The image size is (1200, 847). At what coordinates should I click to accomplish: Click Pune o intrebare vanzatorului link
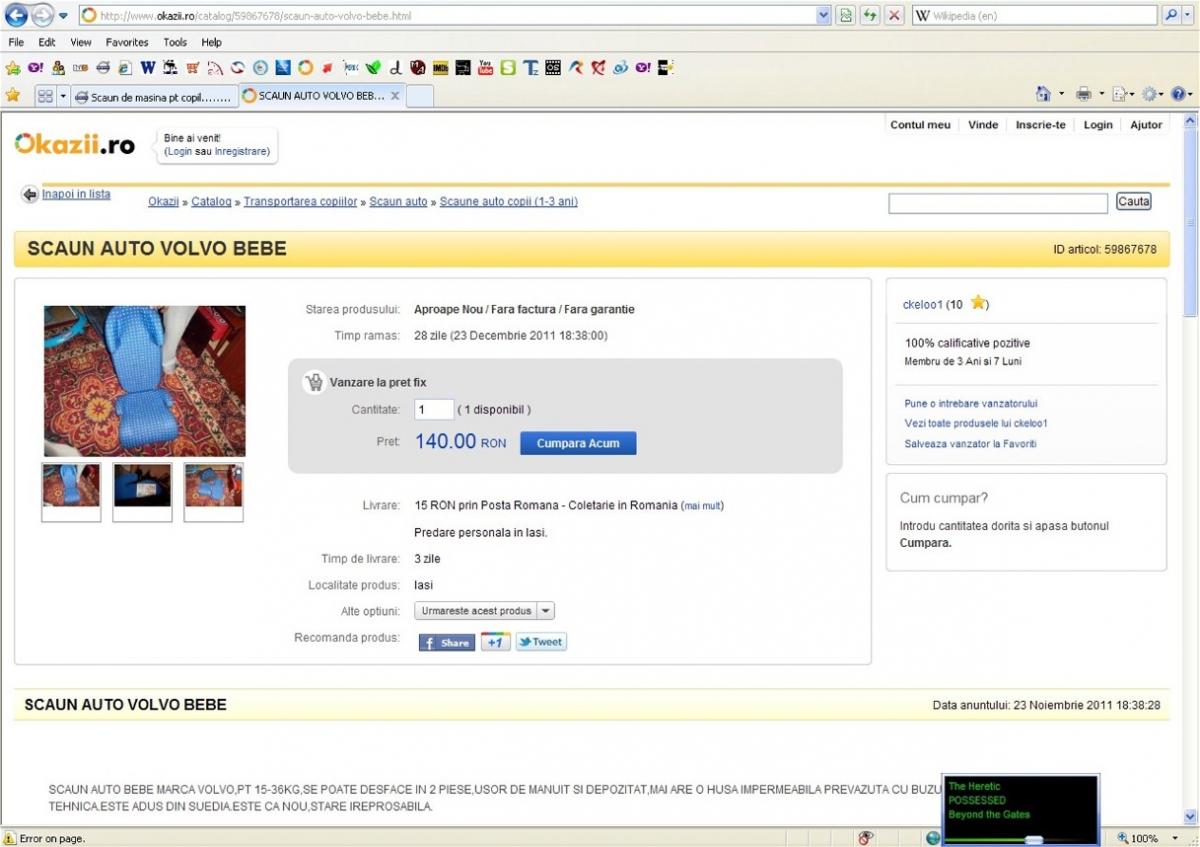tap(971, 404)
